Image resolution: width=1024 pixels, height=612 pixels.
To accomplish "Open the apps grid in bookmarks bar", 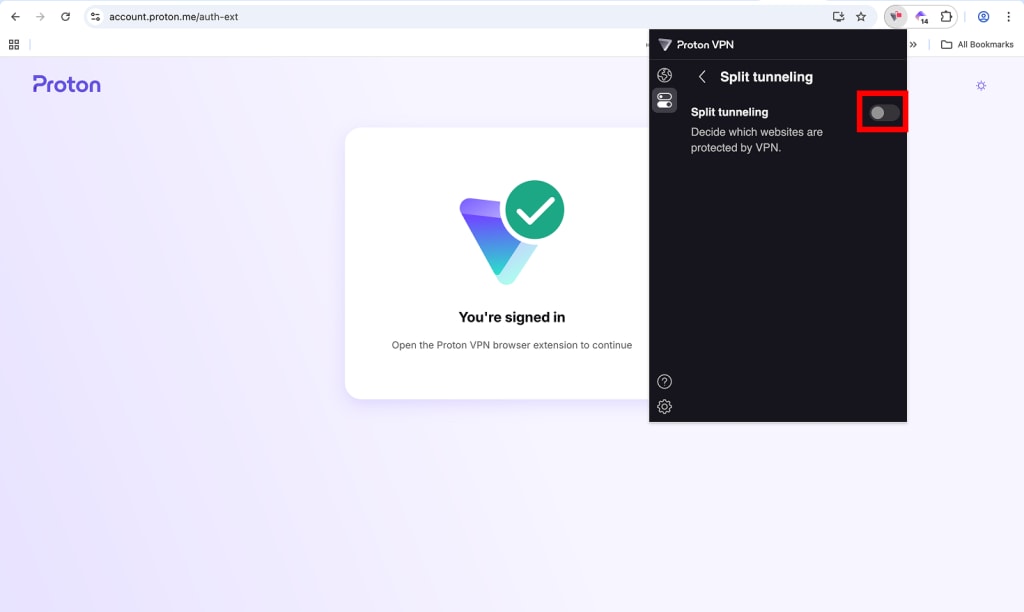I will 14,44.
